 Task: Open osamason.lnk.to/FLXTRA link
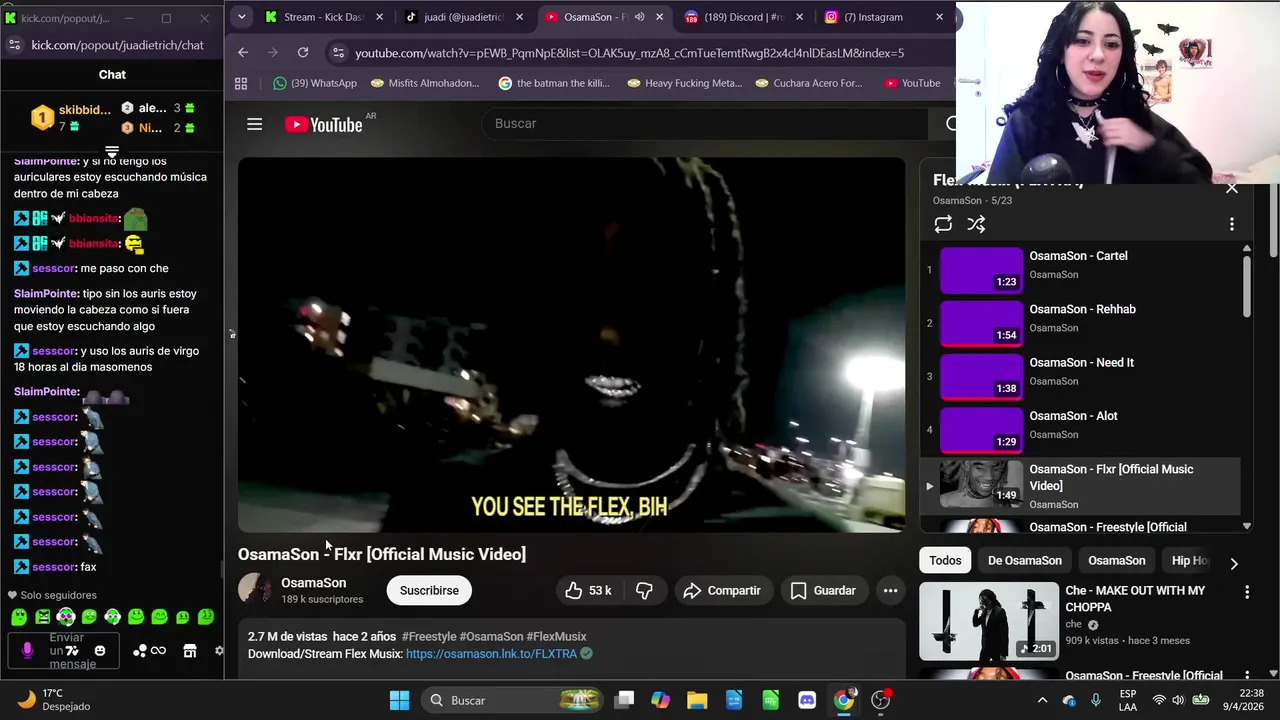click(x=491, y=654)
